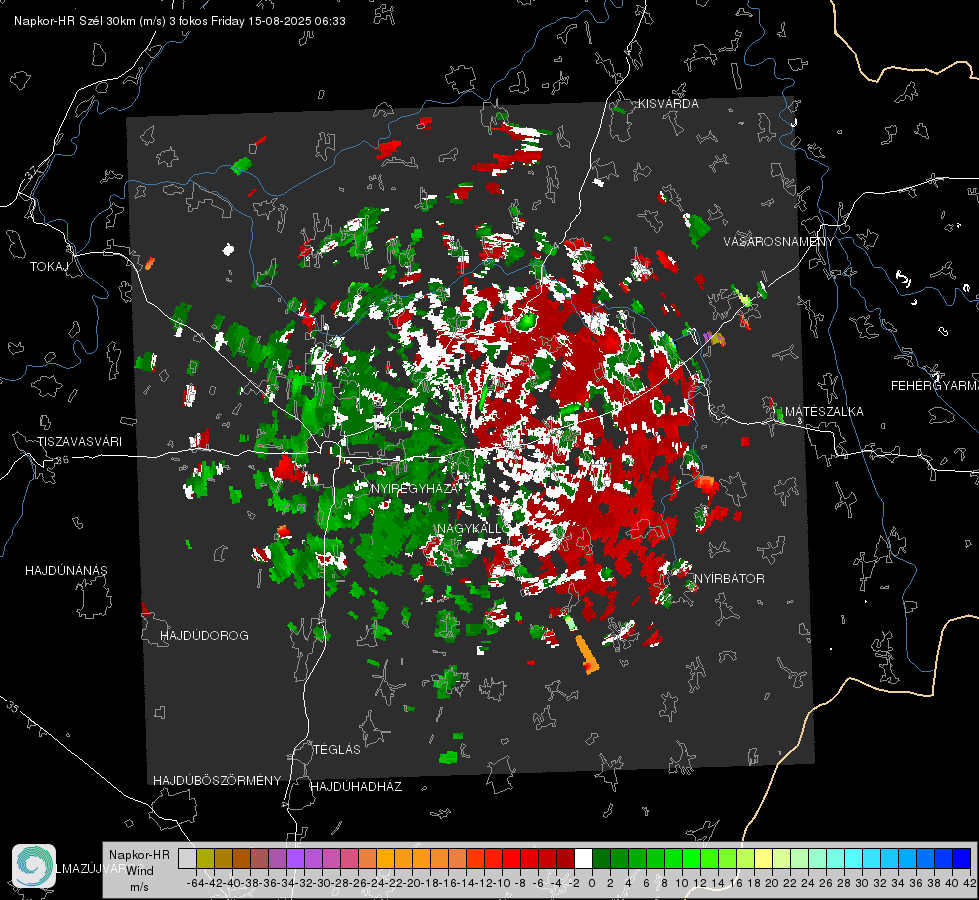This screenshot has width=979, height=900.
Task: Click the violet legend swatch between -34 and -32
Action: [295, 859]
